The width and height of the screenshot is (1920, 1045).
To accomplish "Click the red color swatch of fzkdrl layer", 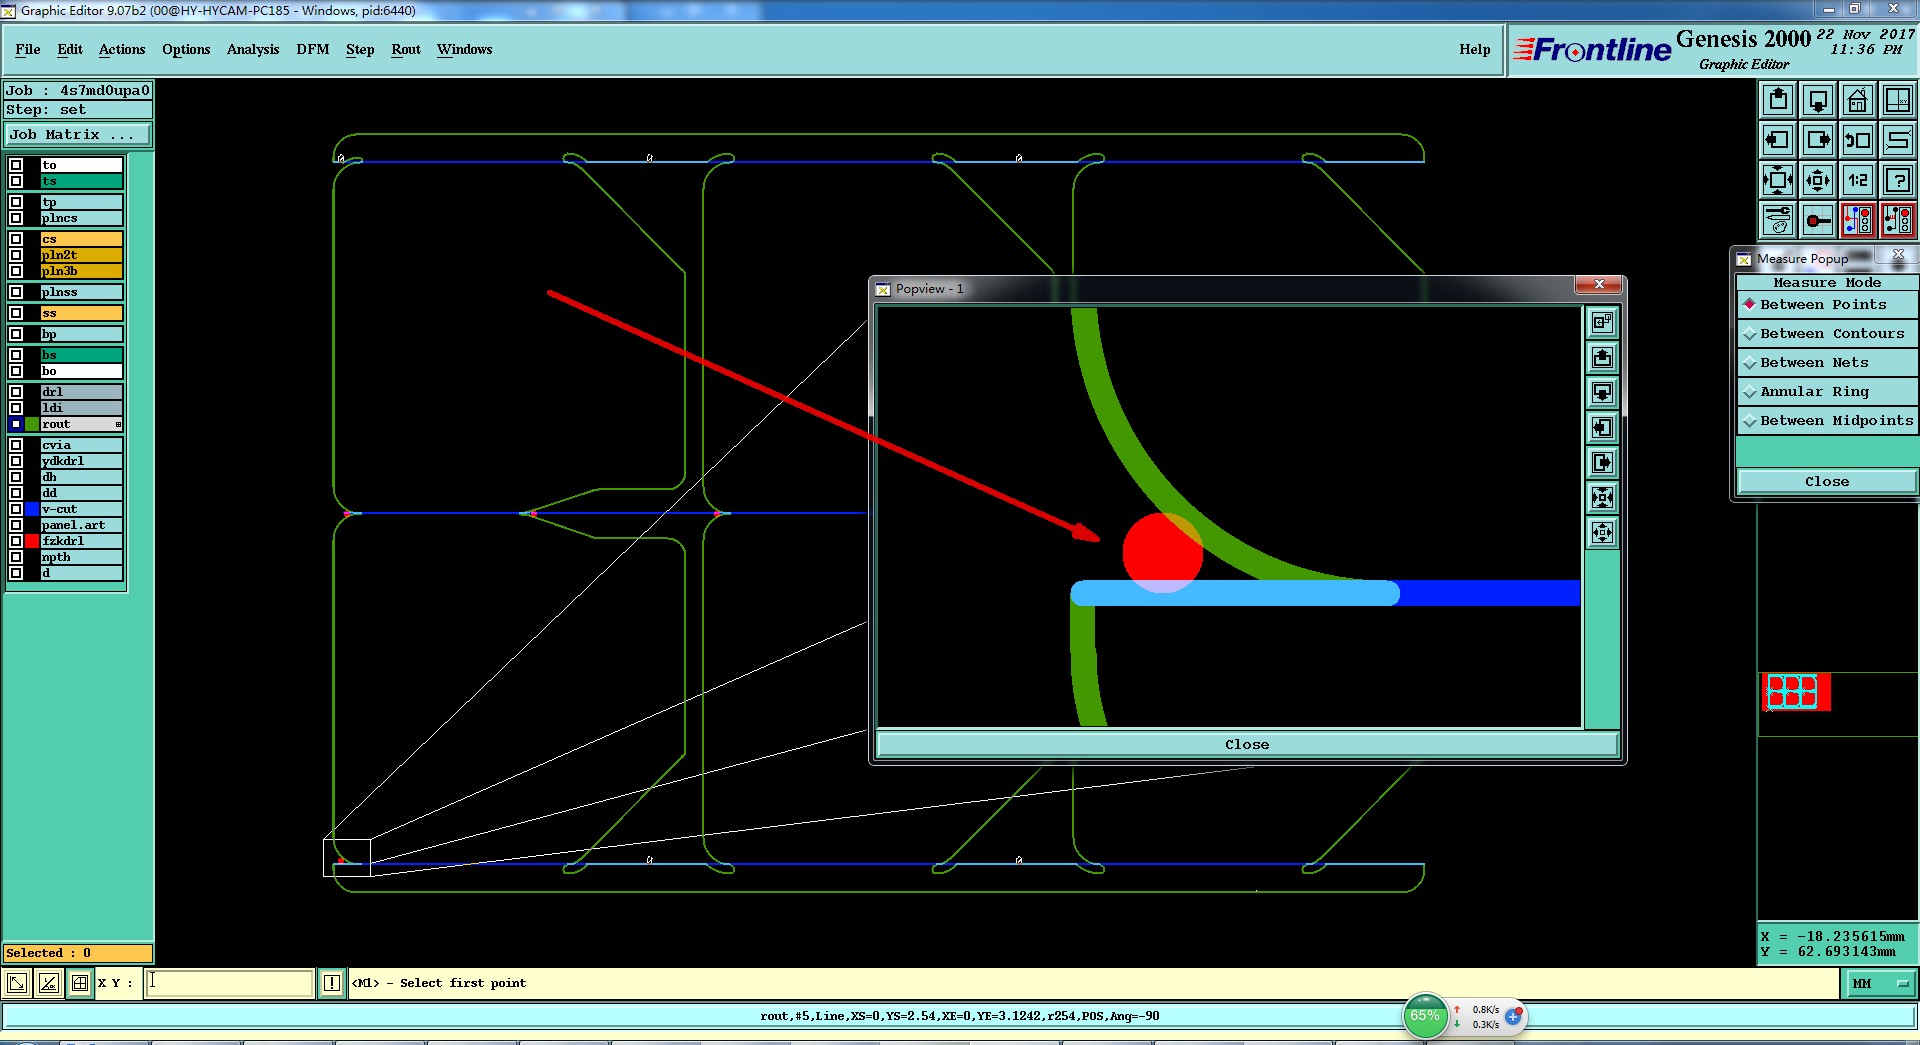I will (x=32, y=541).
